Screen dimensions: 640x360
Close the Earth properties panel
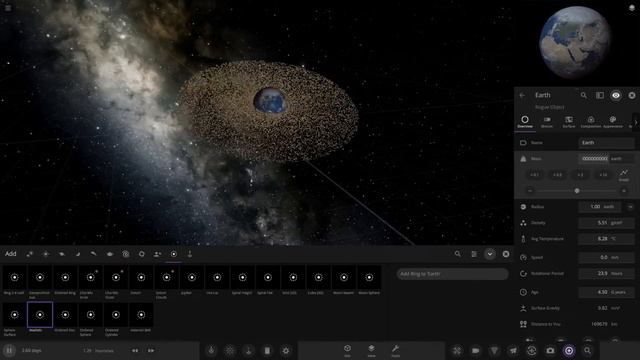click(632, 95)
